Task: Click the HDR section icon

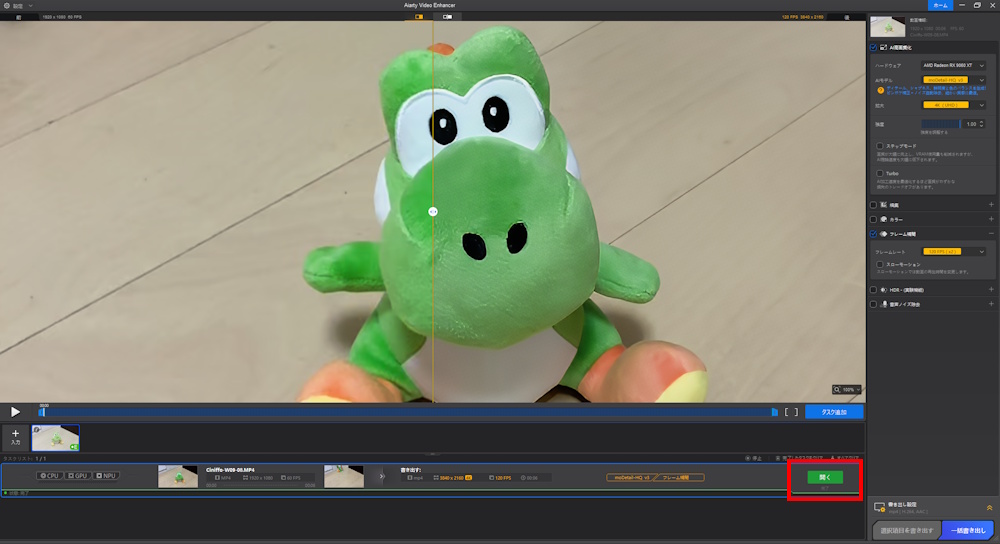Action: pos(884,290)
